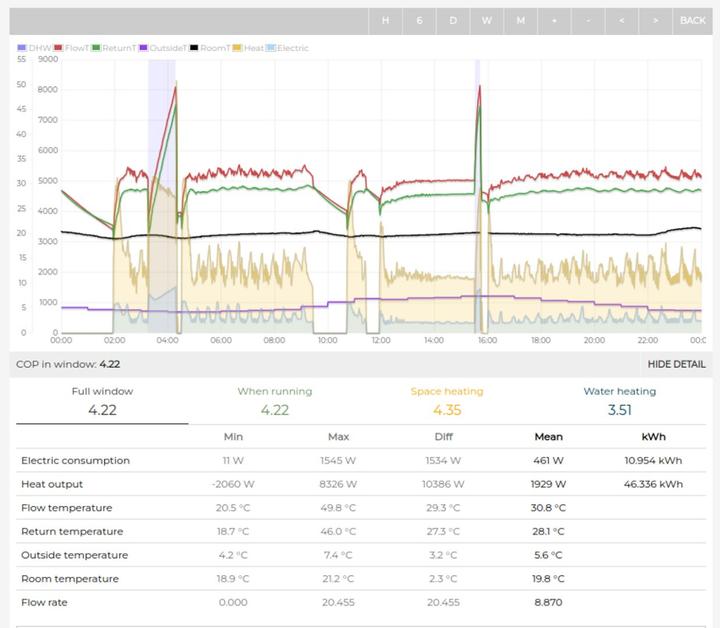Open the Water heating COP tab
This screenshot has width=720, height=628.
pyautogui.click(x=619, y=401)
